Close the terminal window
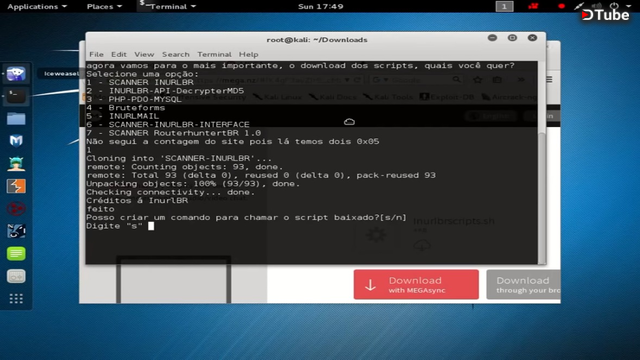The image size is (640, 360). click(532, 38)
